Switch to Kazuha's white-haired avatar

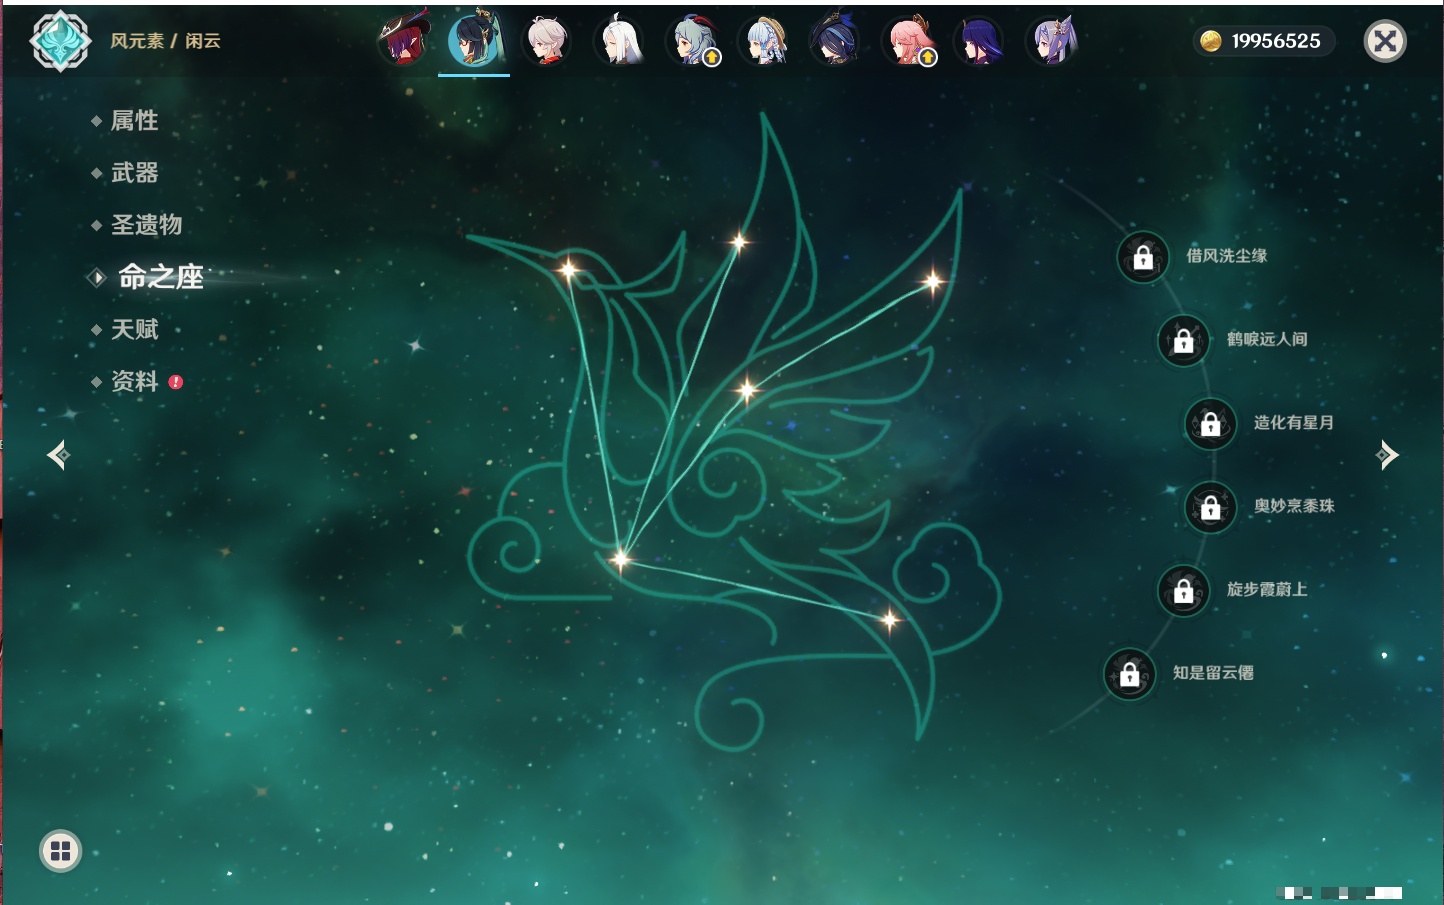[x=547, y=40]
